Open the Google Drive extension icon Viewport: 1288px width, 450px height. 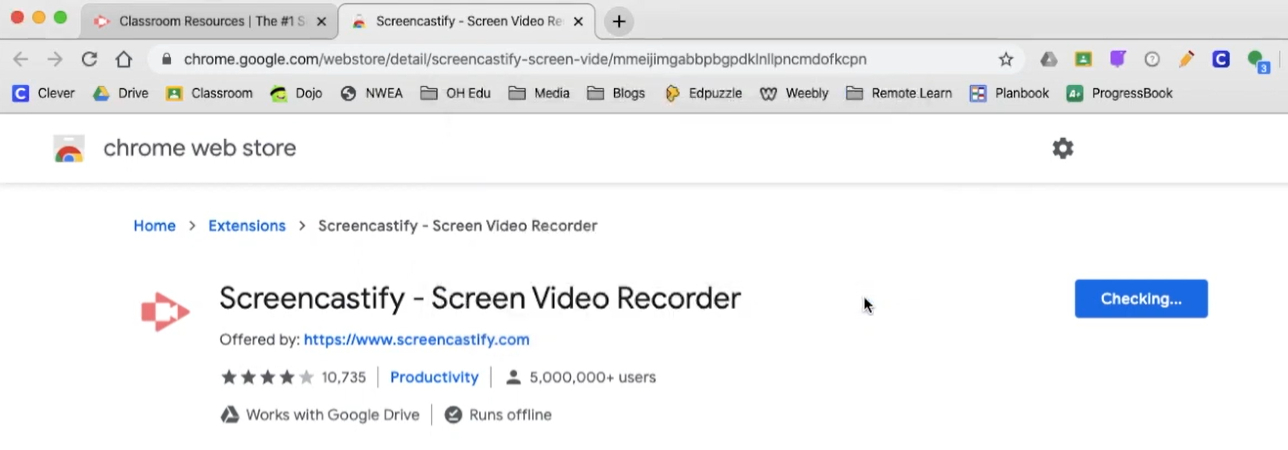pos(1049,59)
